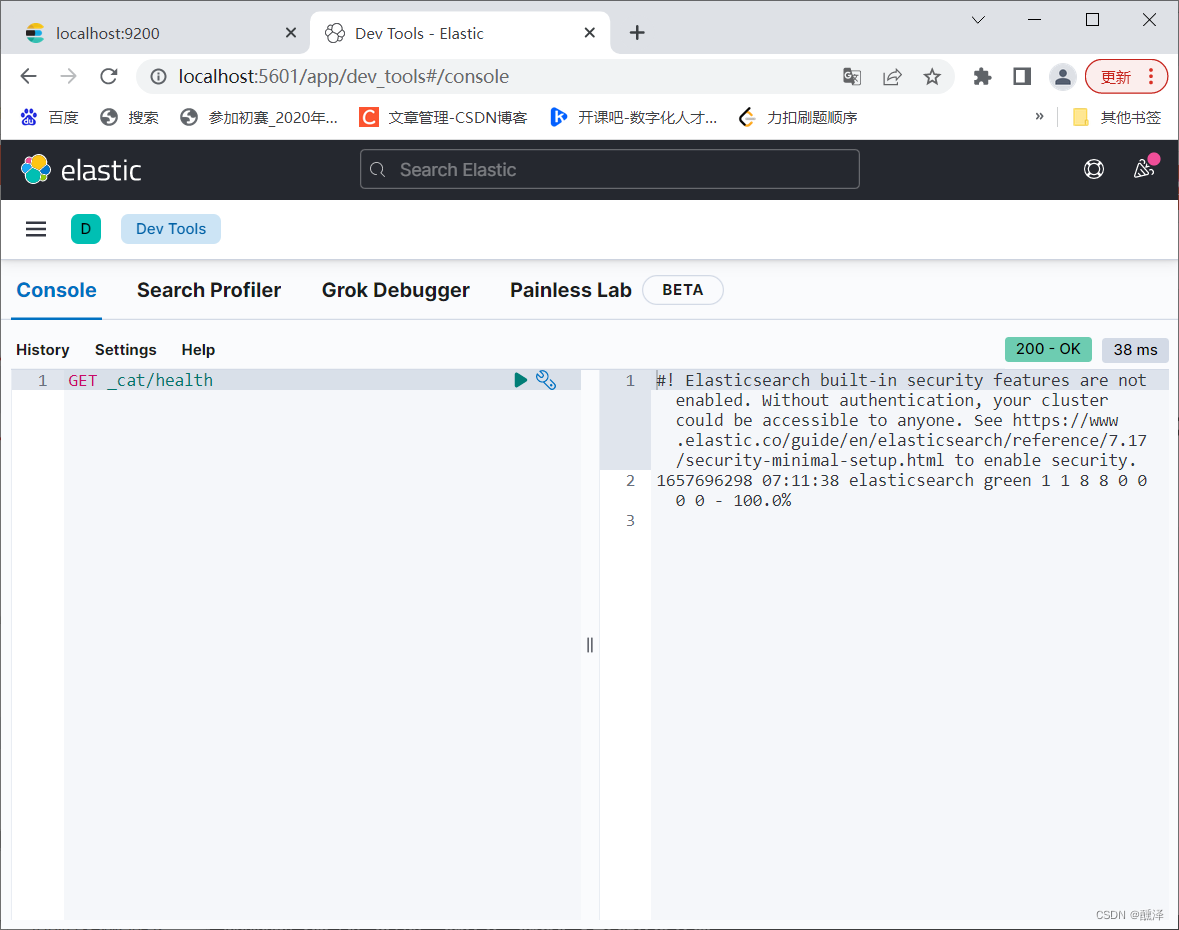Show more bookmarks chevron
This screenshot has width=1179, height=930.
[1039, 117]
